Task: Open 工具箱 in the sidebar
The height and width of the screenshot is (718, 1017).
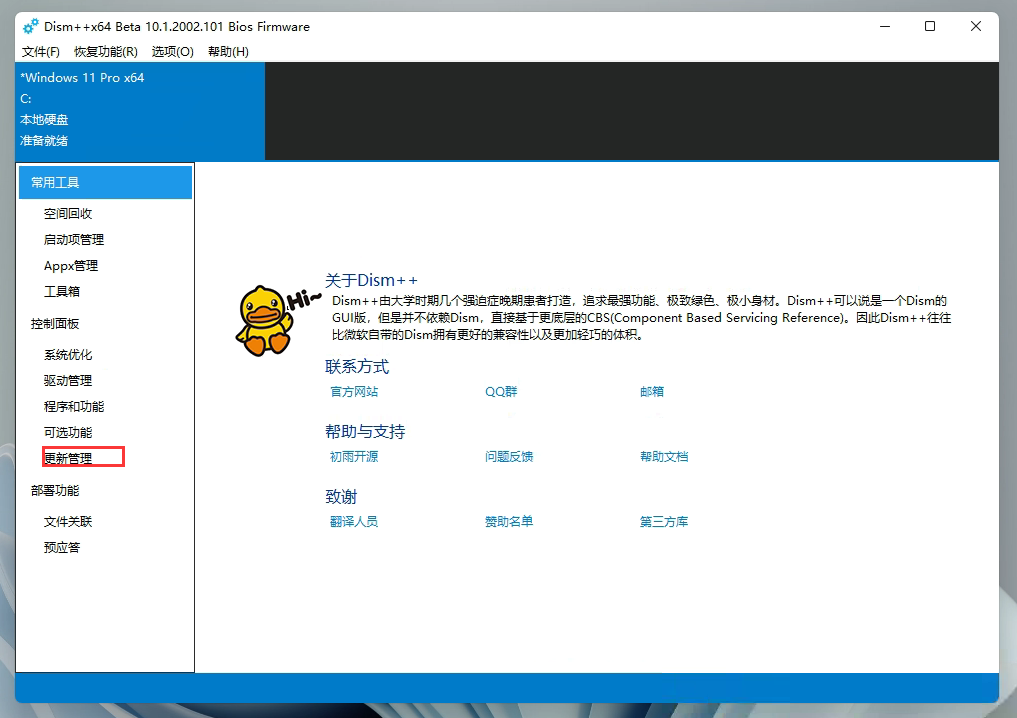Action: click(x=61, y=291)
